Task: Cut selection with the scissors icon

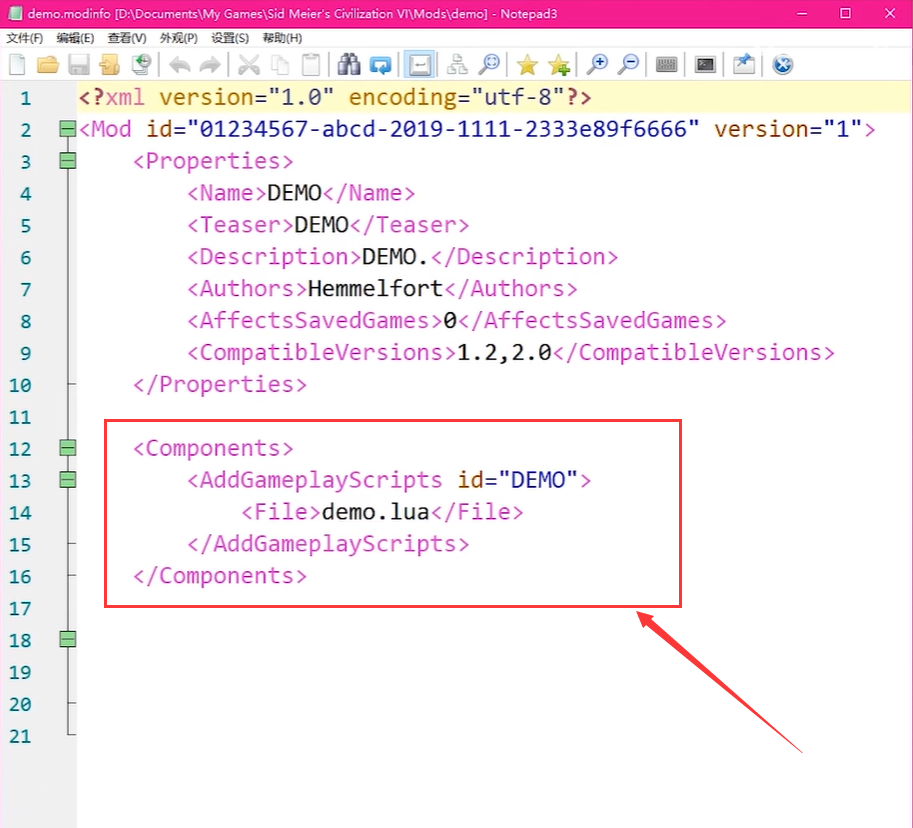Action: pos(249,65)
